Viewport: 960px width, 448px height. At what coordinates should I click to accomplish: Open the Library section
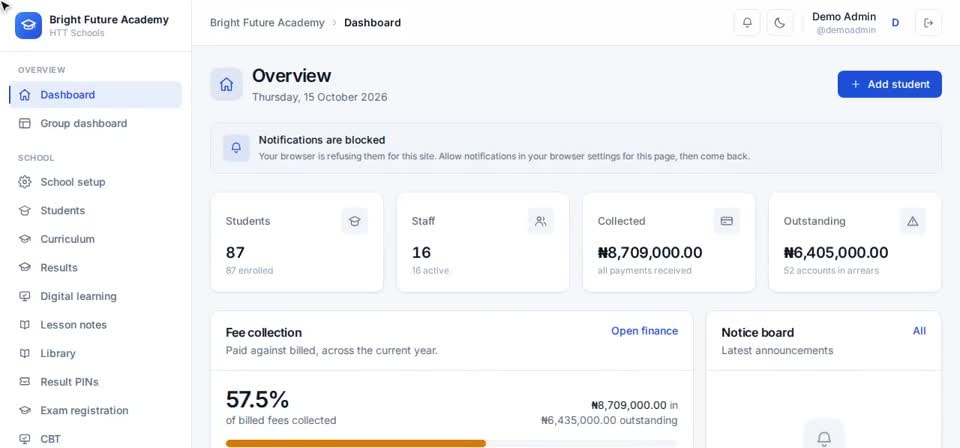click(96, 353)
